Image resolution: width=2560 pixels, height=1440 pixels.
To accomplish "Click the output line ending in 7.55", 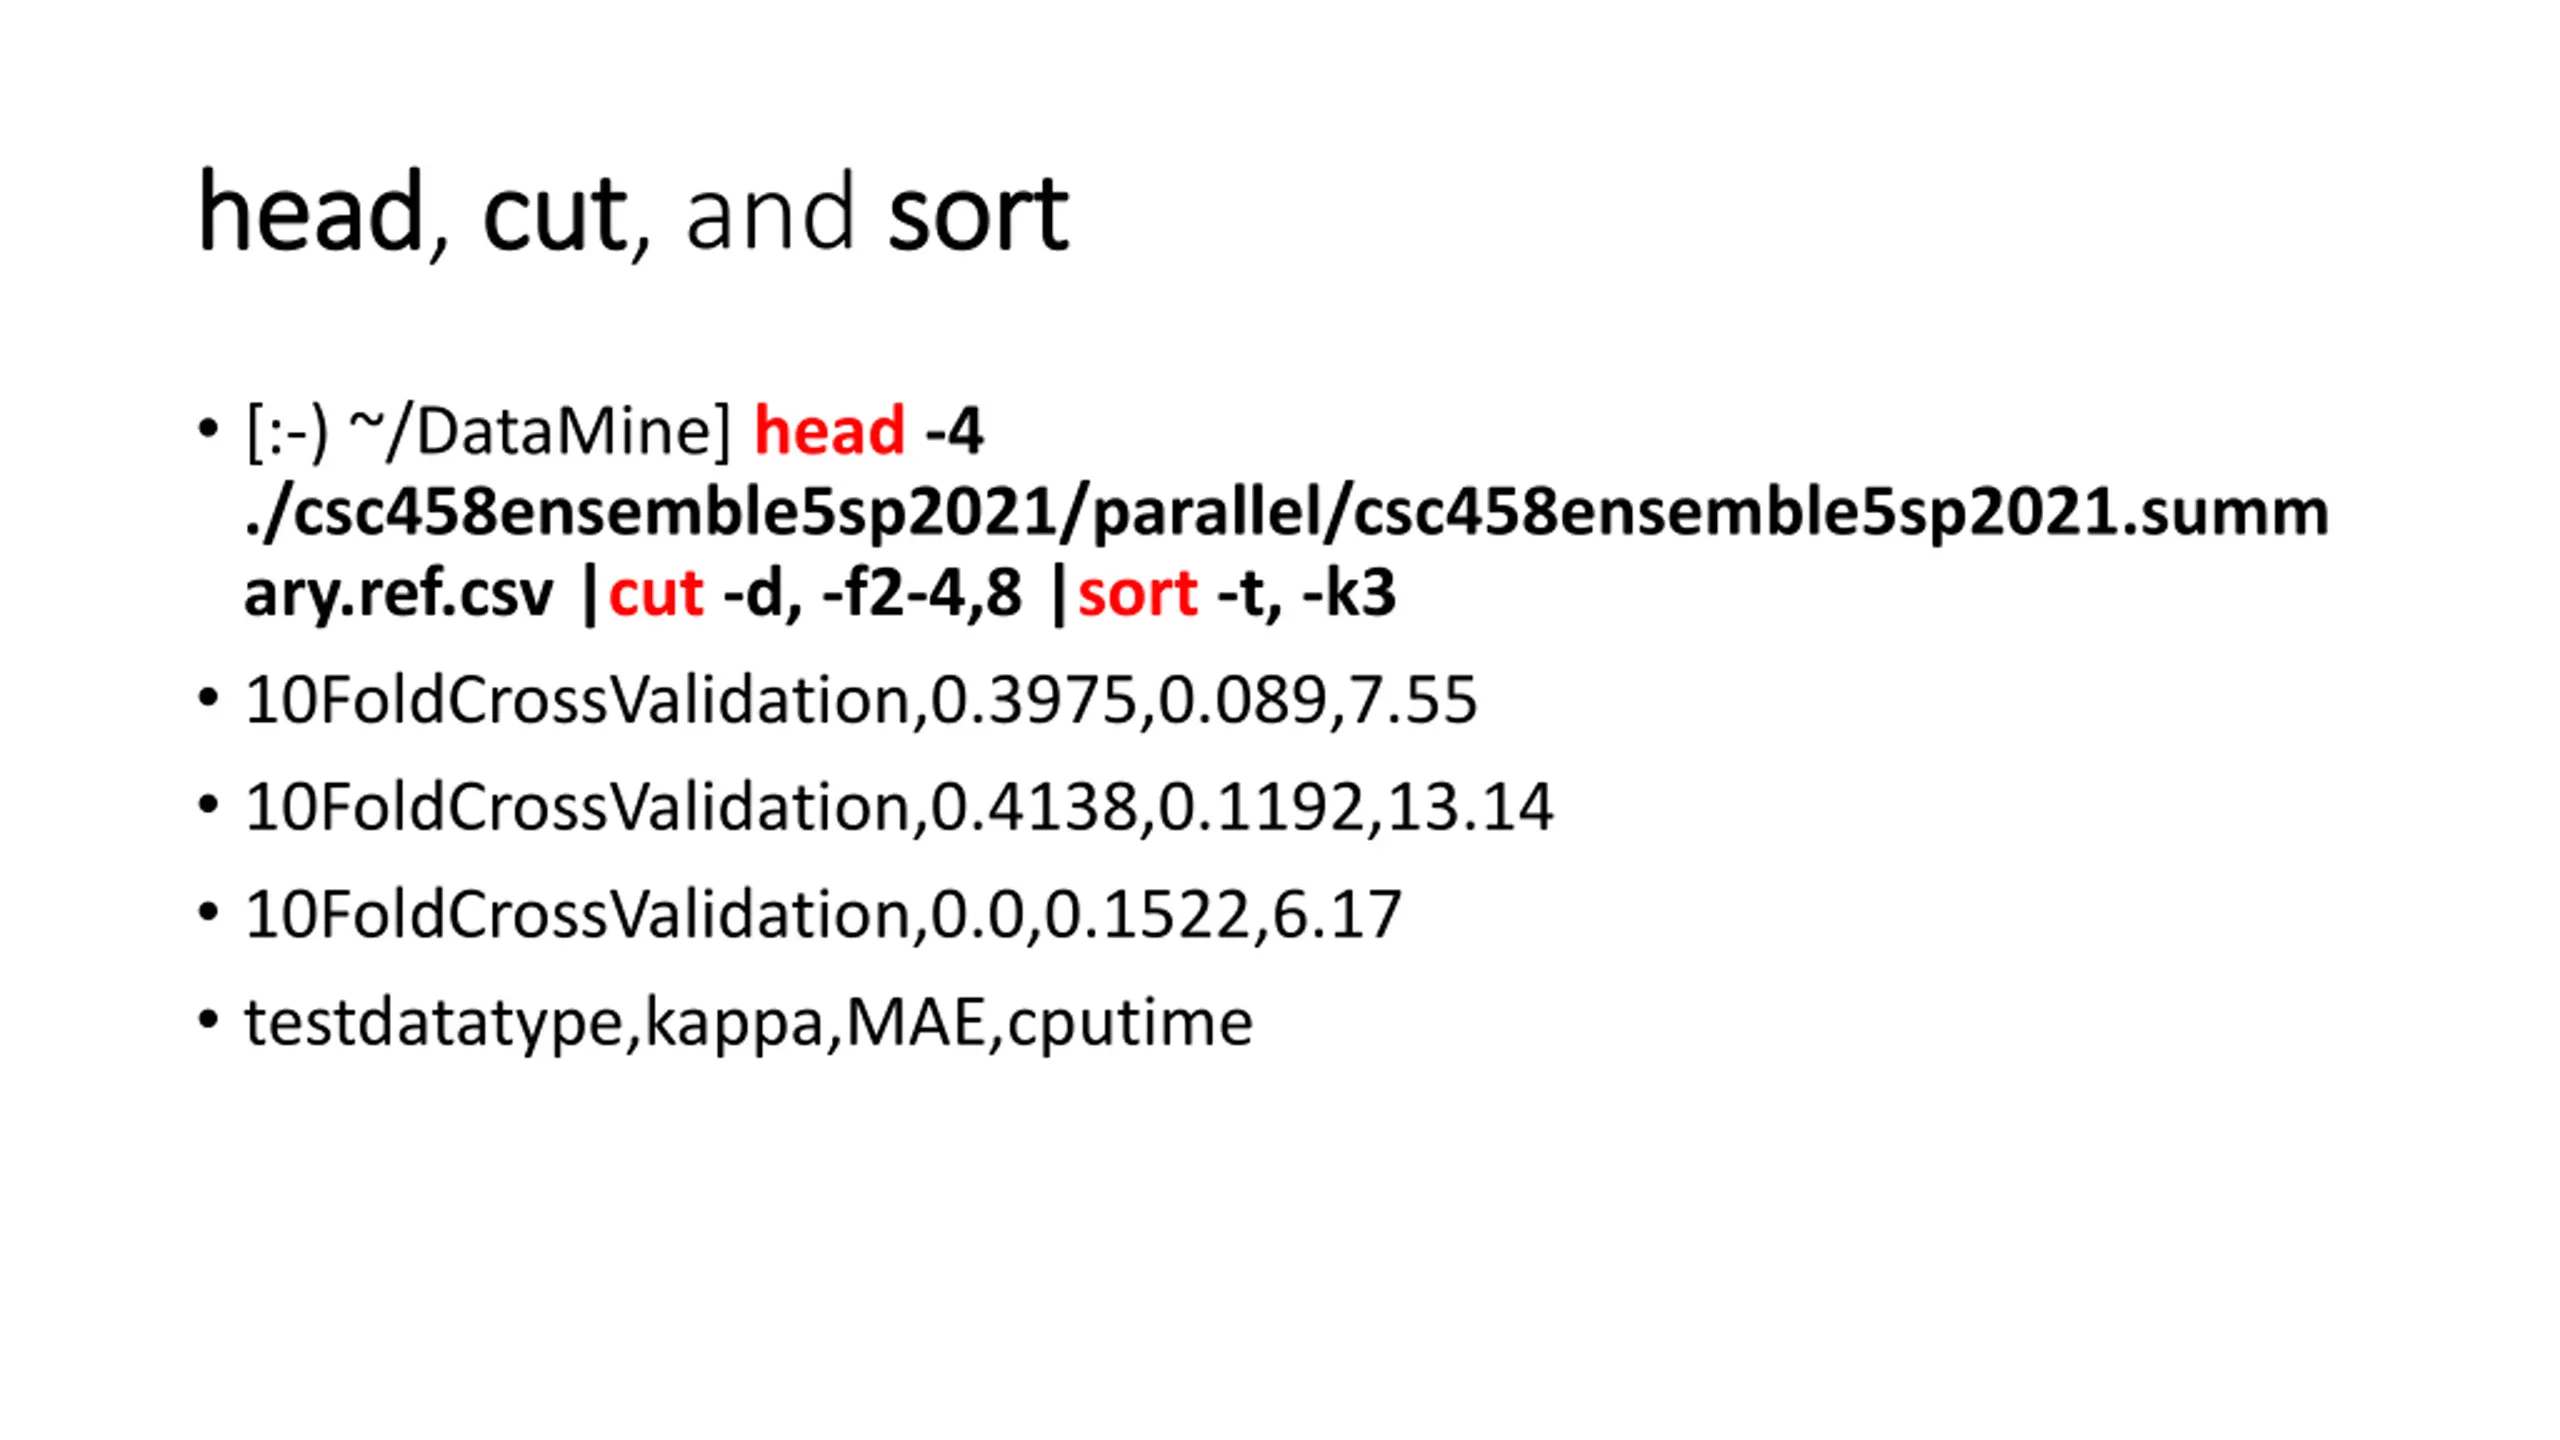I will [x=861, y=699].
